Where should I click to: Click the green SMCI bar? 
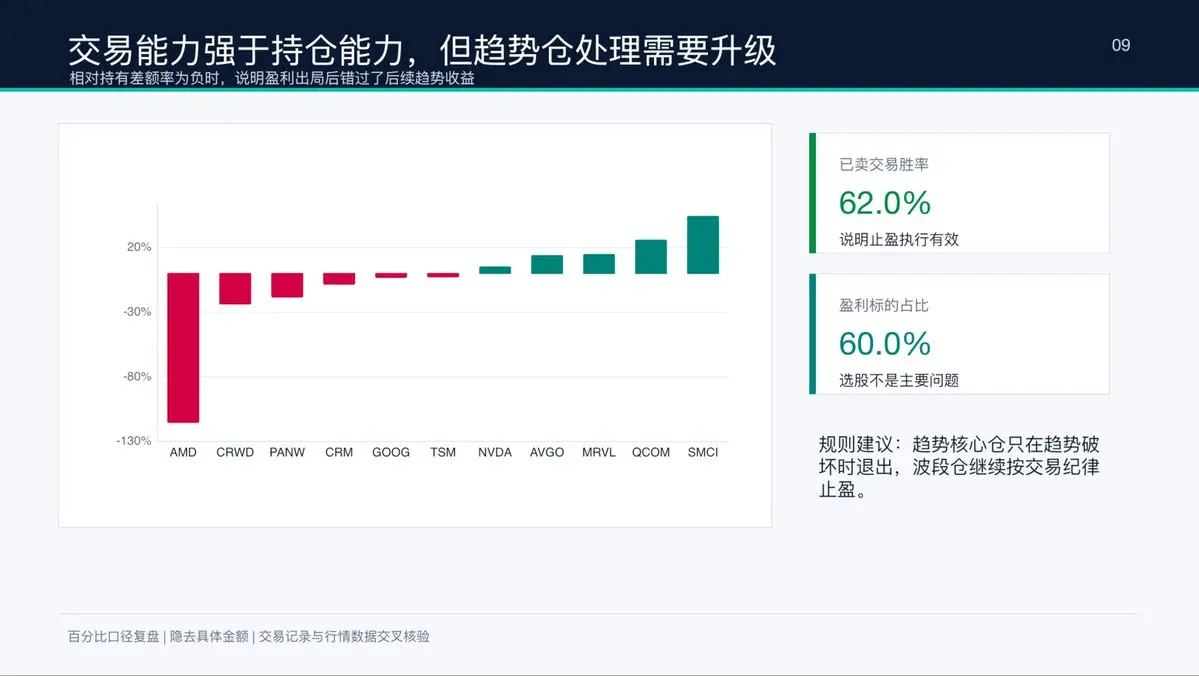[703, 245]
